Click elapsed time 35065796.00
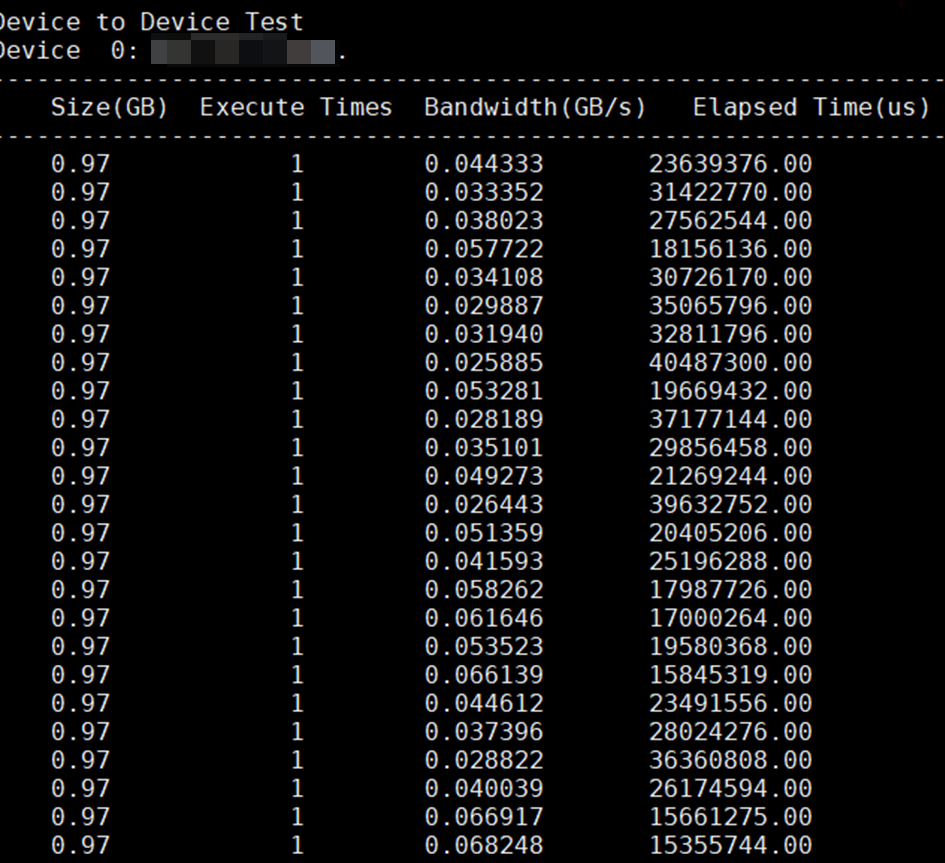The image size is (945, 863). 730,306
